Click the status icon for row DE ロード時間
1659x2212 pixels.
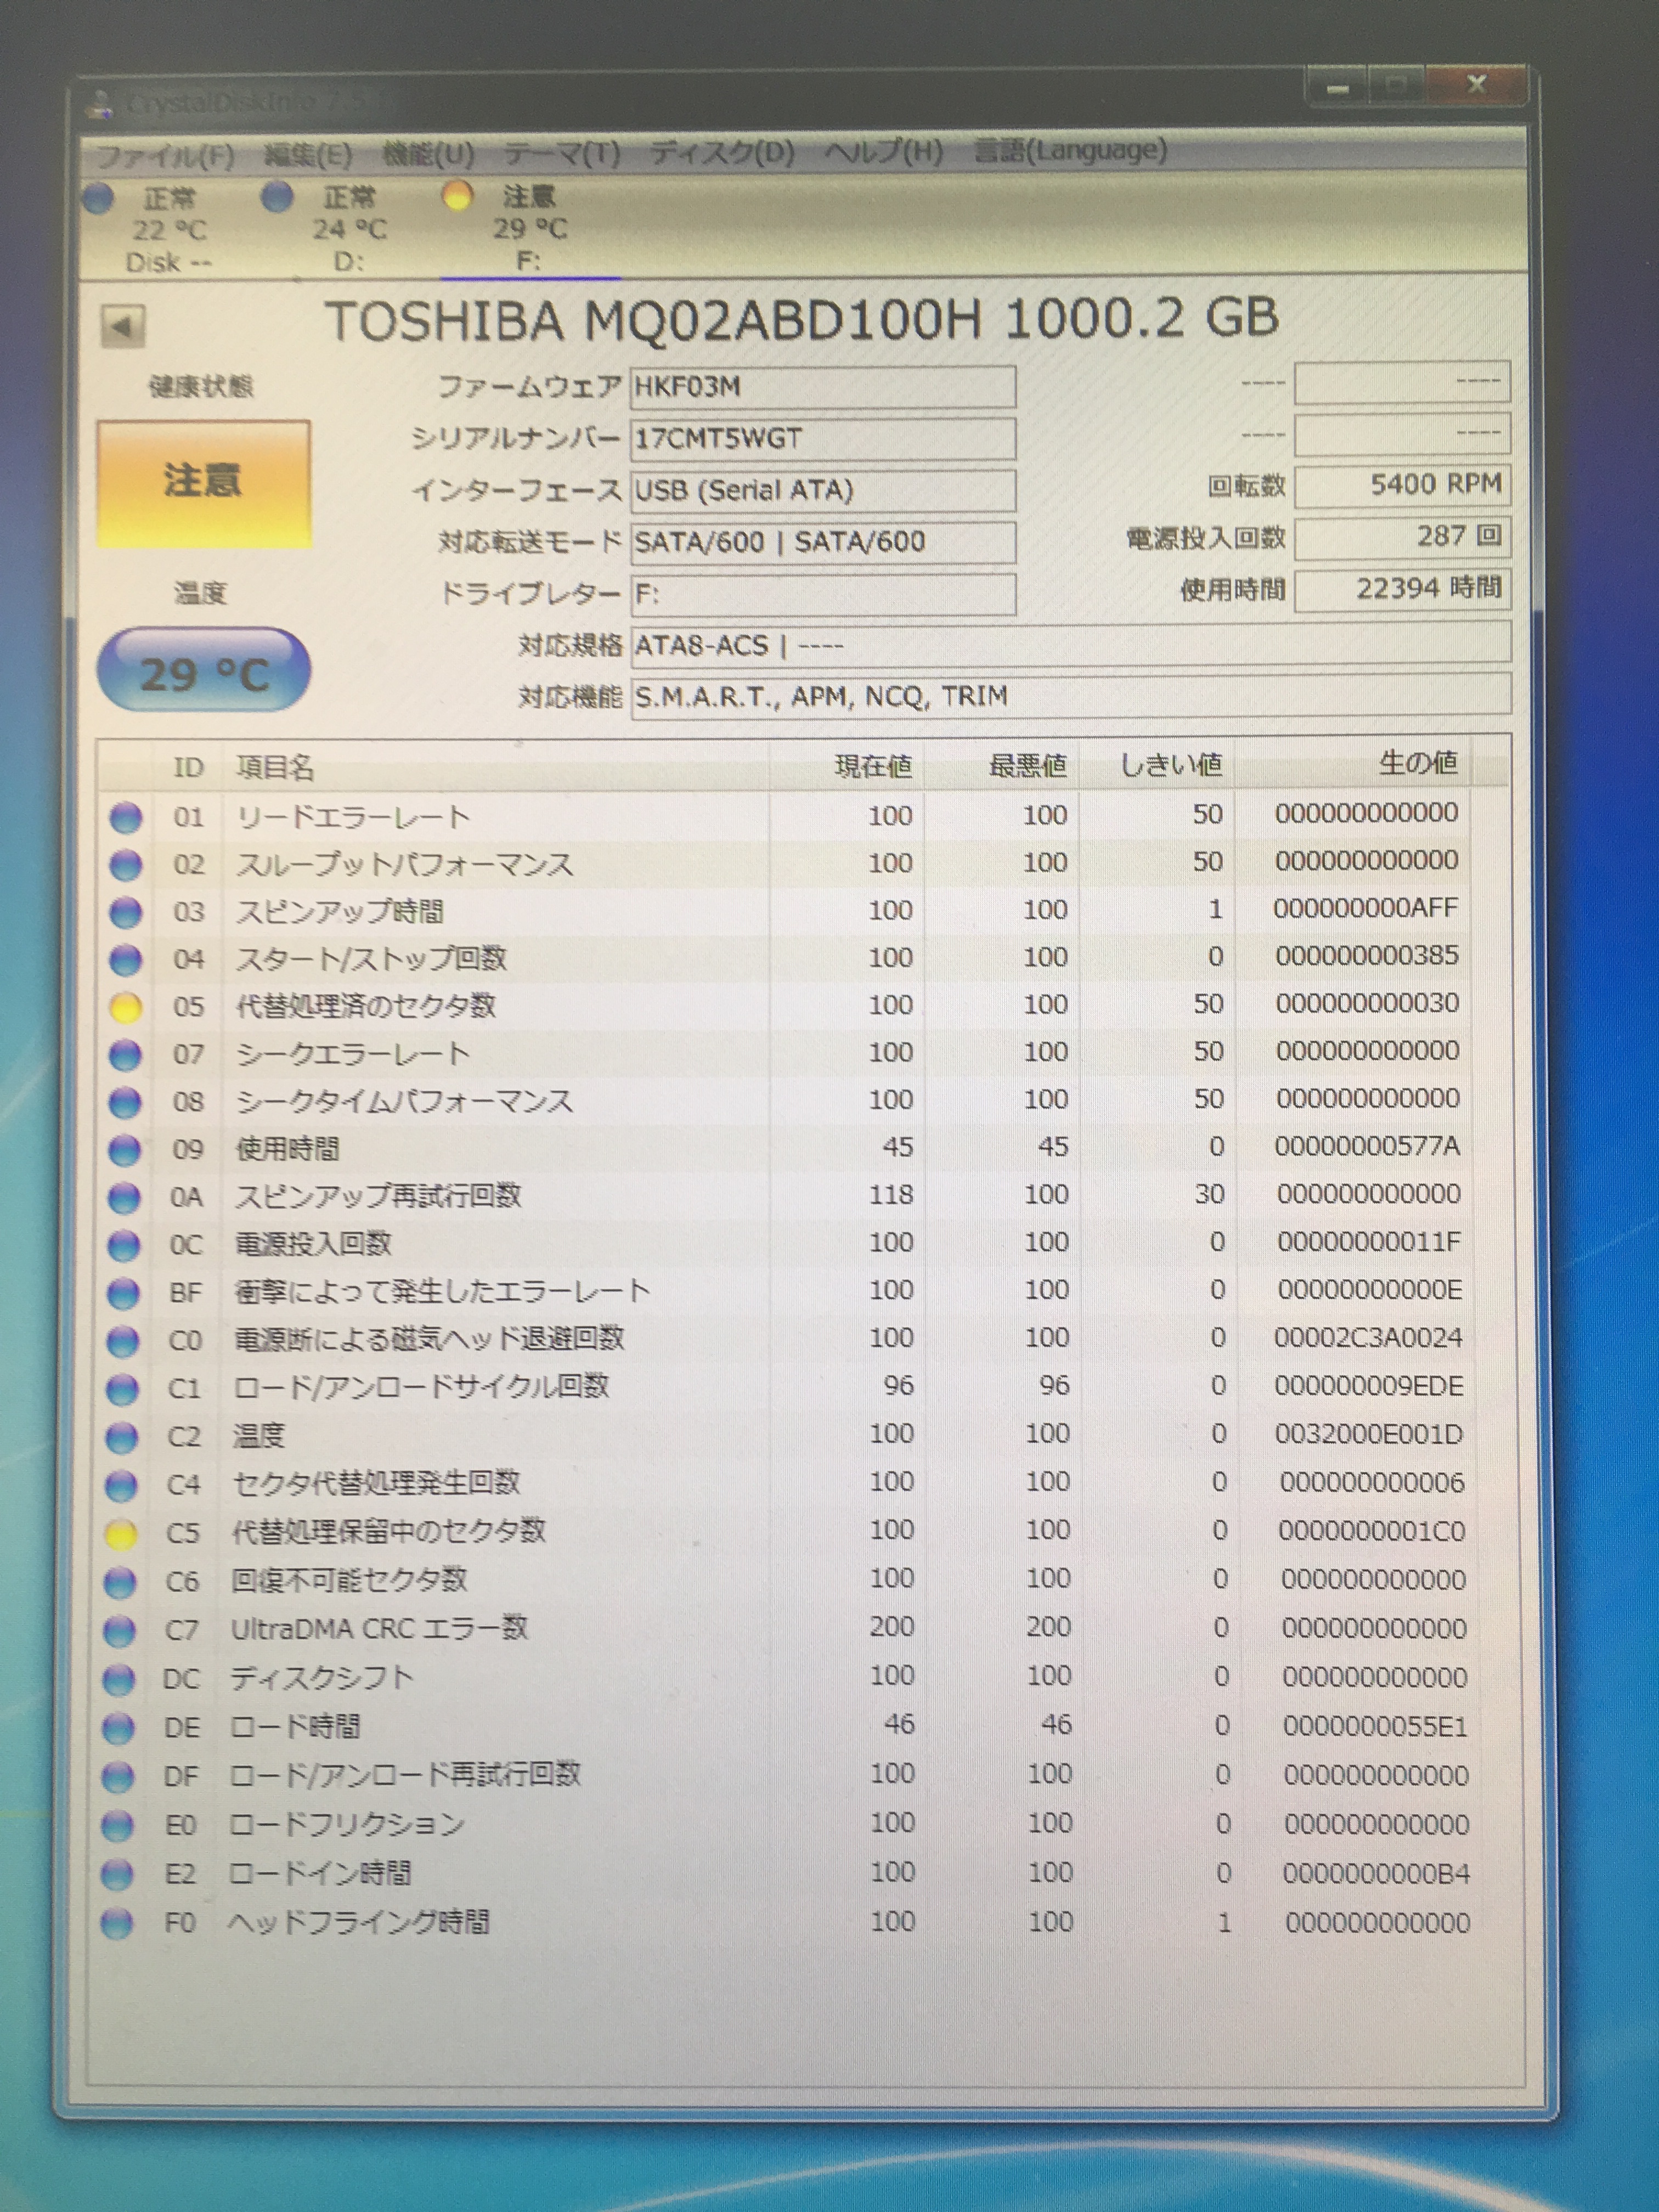tap(119, 1728)
